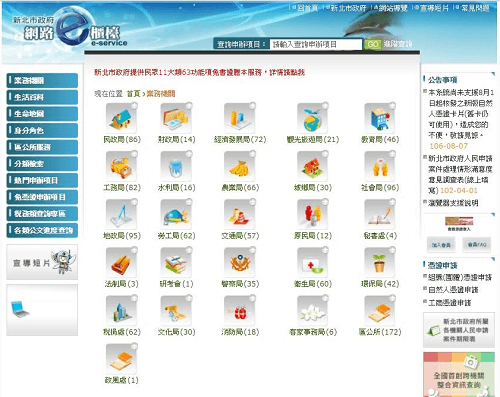Select 稅務類查詢專區 in the left sidebar menu
Viewport: 500px width, 397px height.
coord(42,214)
